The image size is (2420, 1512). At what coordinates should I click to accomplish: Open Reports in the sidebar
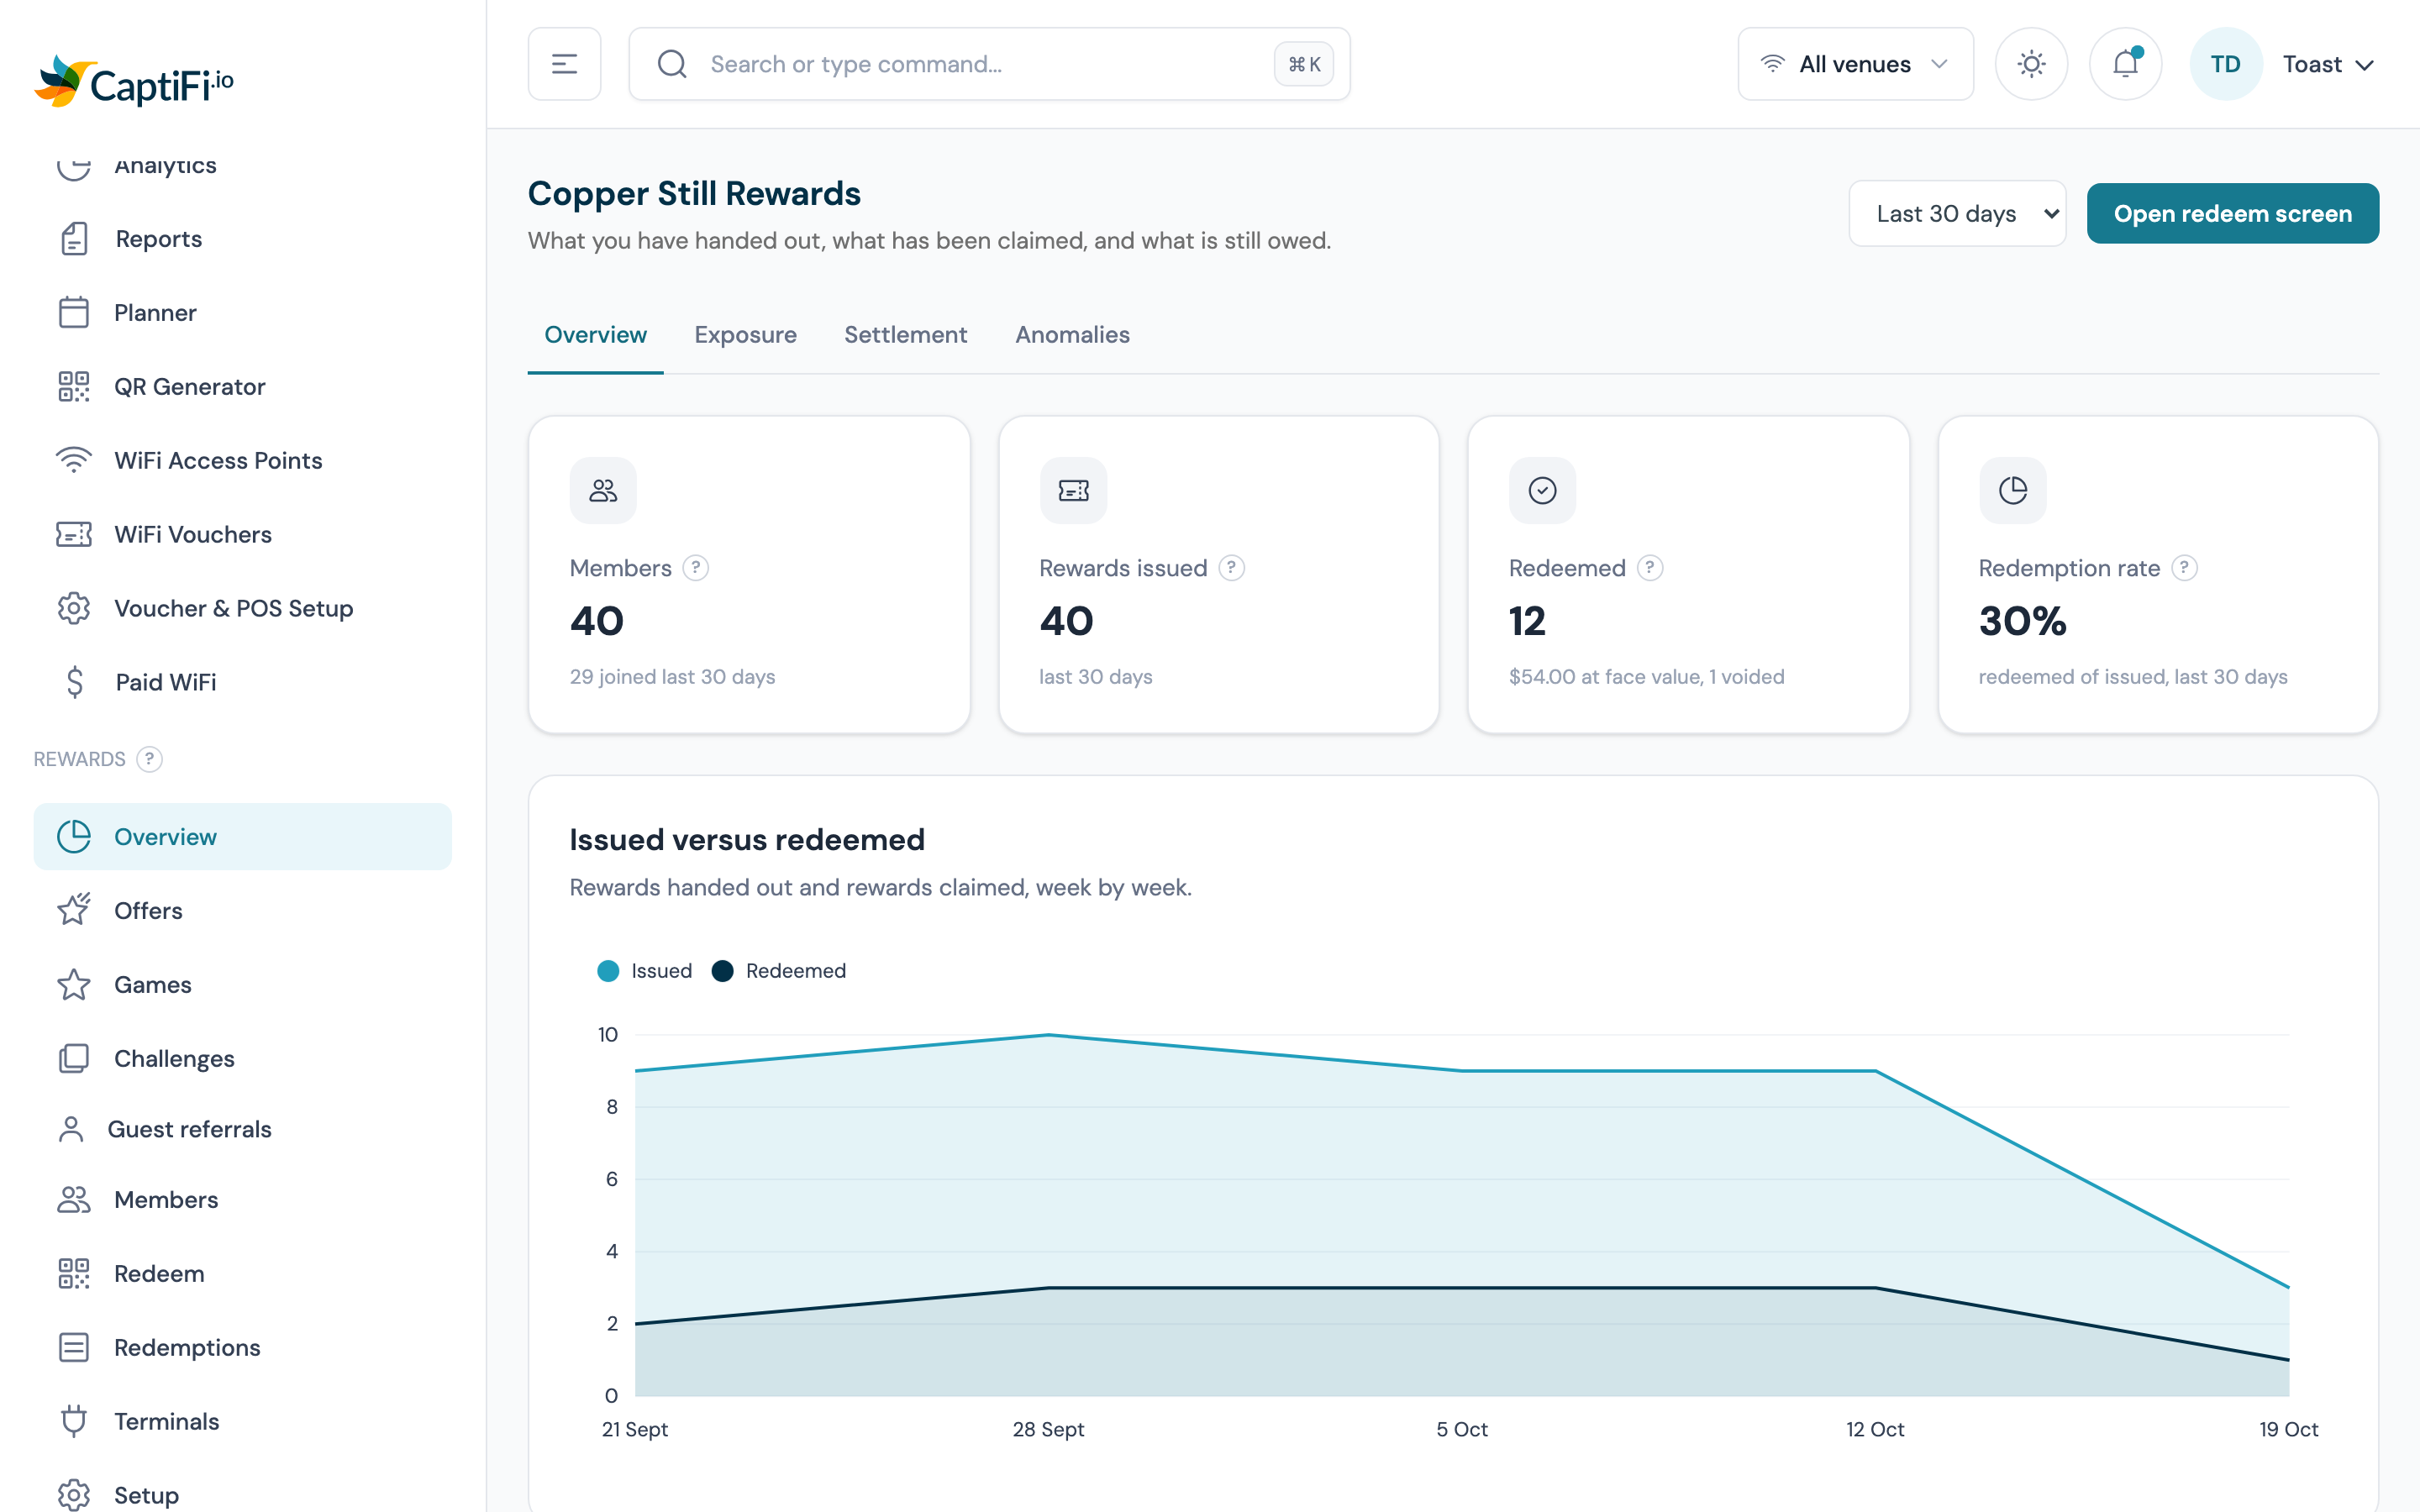click(242, 239)
